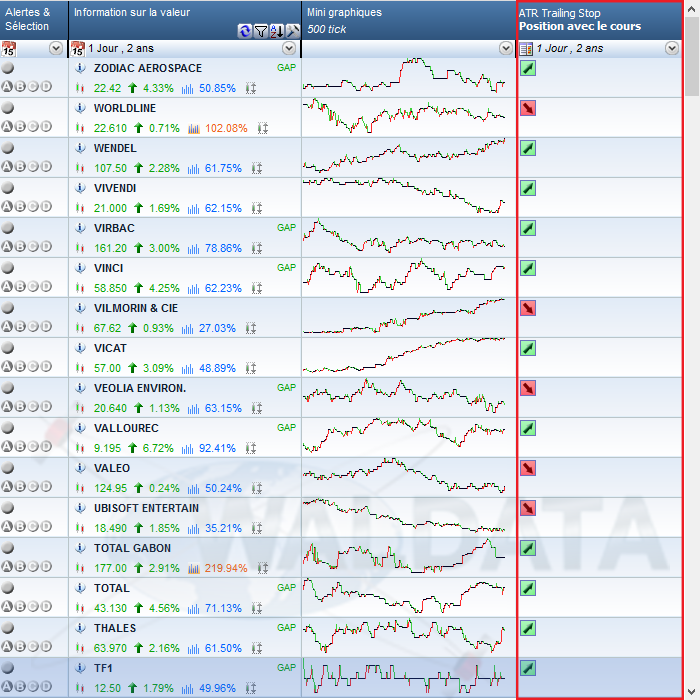Toggle selection circle for VALEO
Viewport: 700px width, 700px height.
8,468
